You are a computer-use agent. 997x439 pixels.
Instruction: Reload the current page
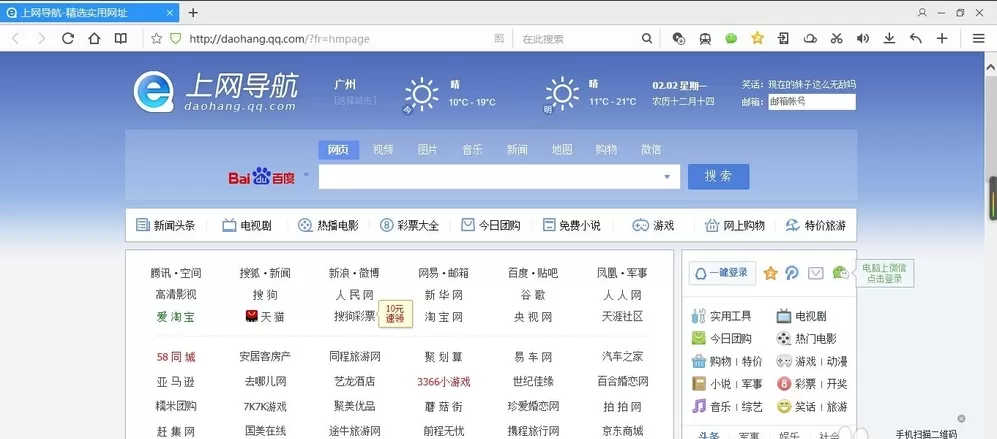67,39
